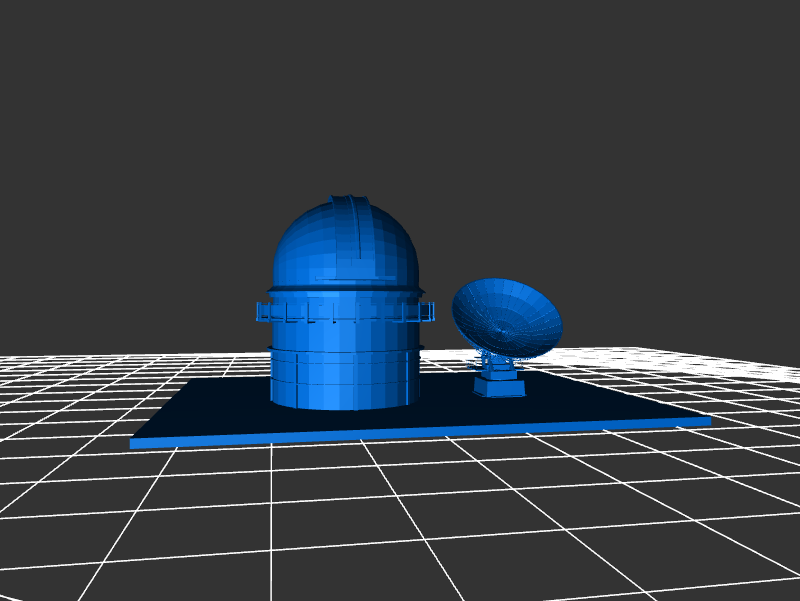
Task: Select the satellite dish pedestal base
Action: [498, 386]
